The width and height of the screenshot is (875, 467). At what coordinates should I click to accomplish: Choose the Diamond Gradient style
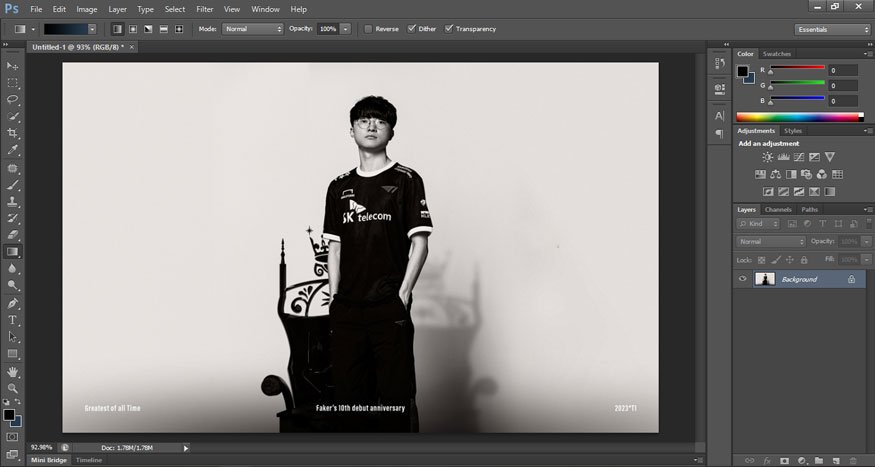tap(179, 29)
